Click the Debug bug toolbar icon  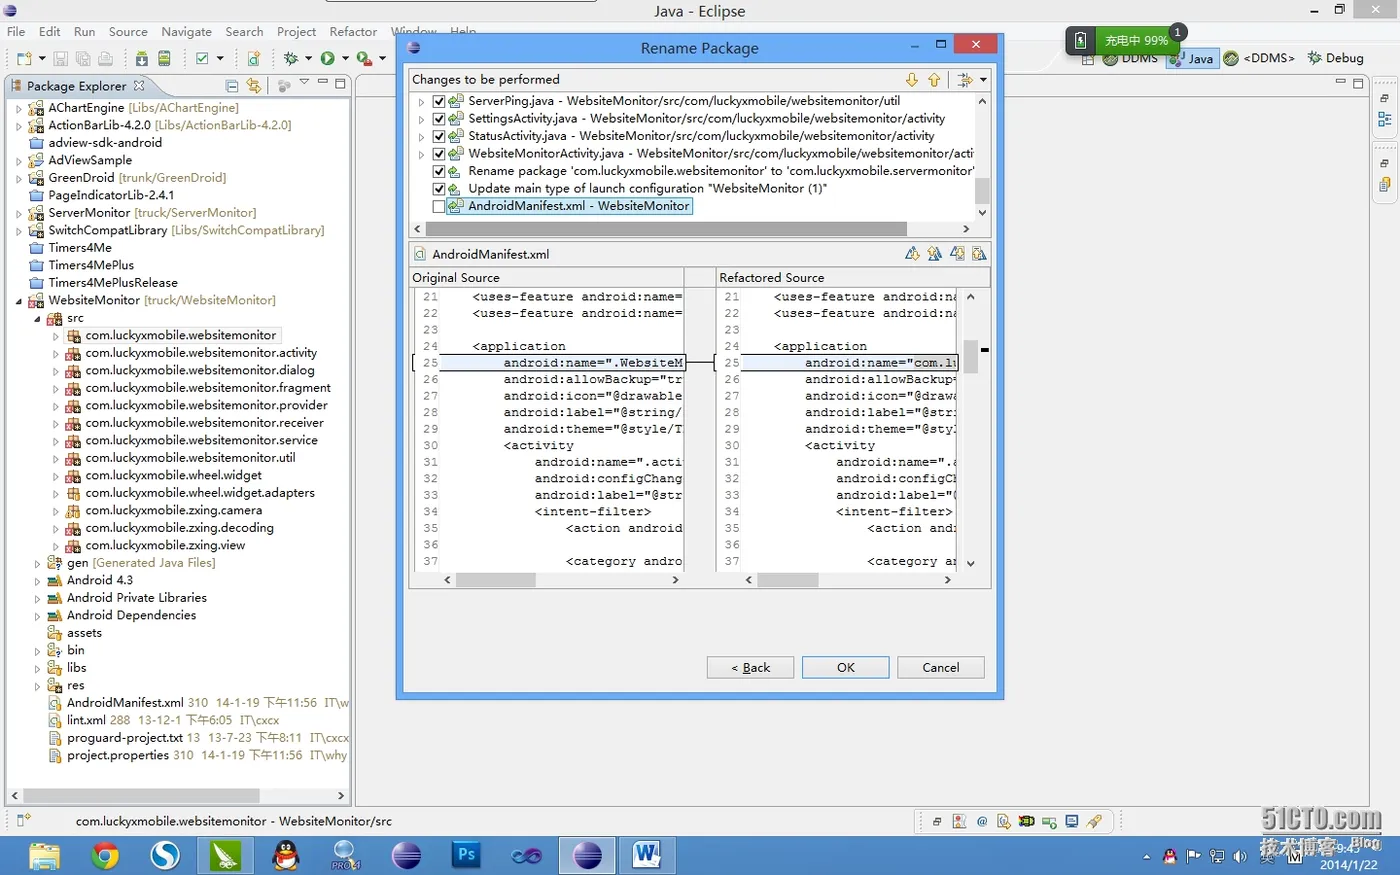291,59
